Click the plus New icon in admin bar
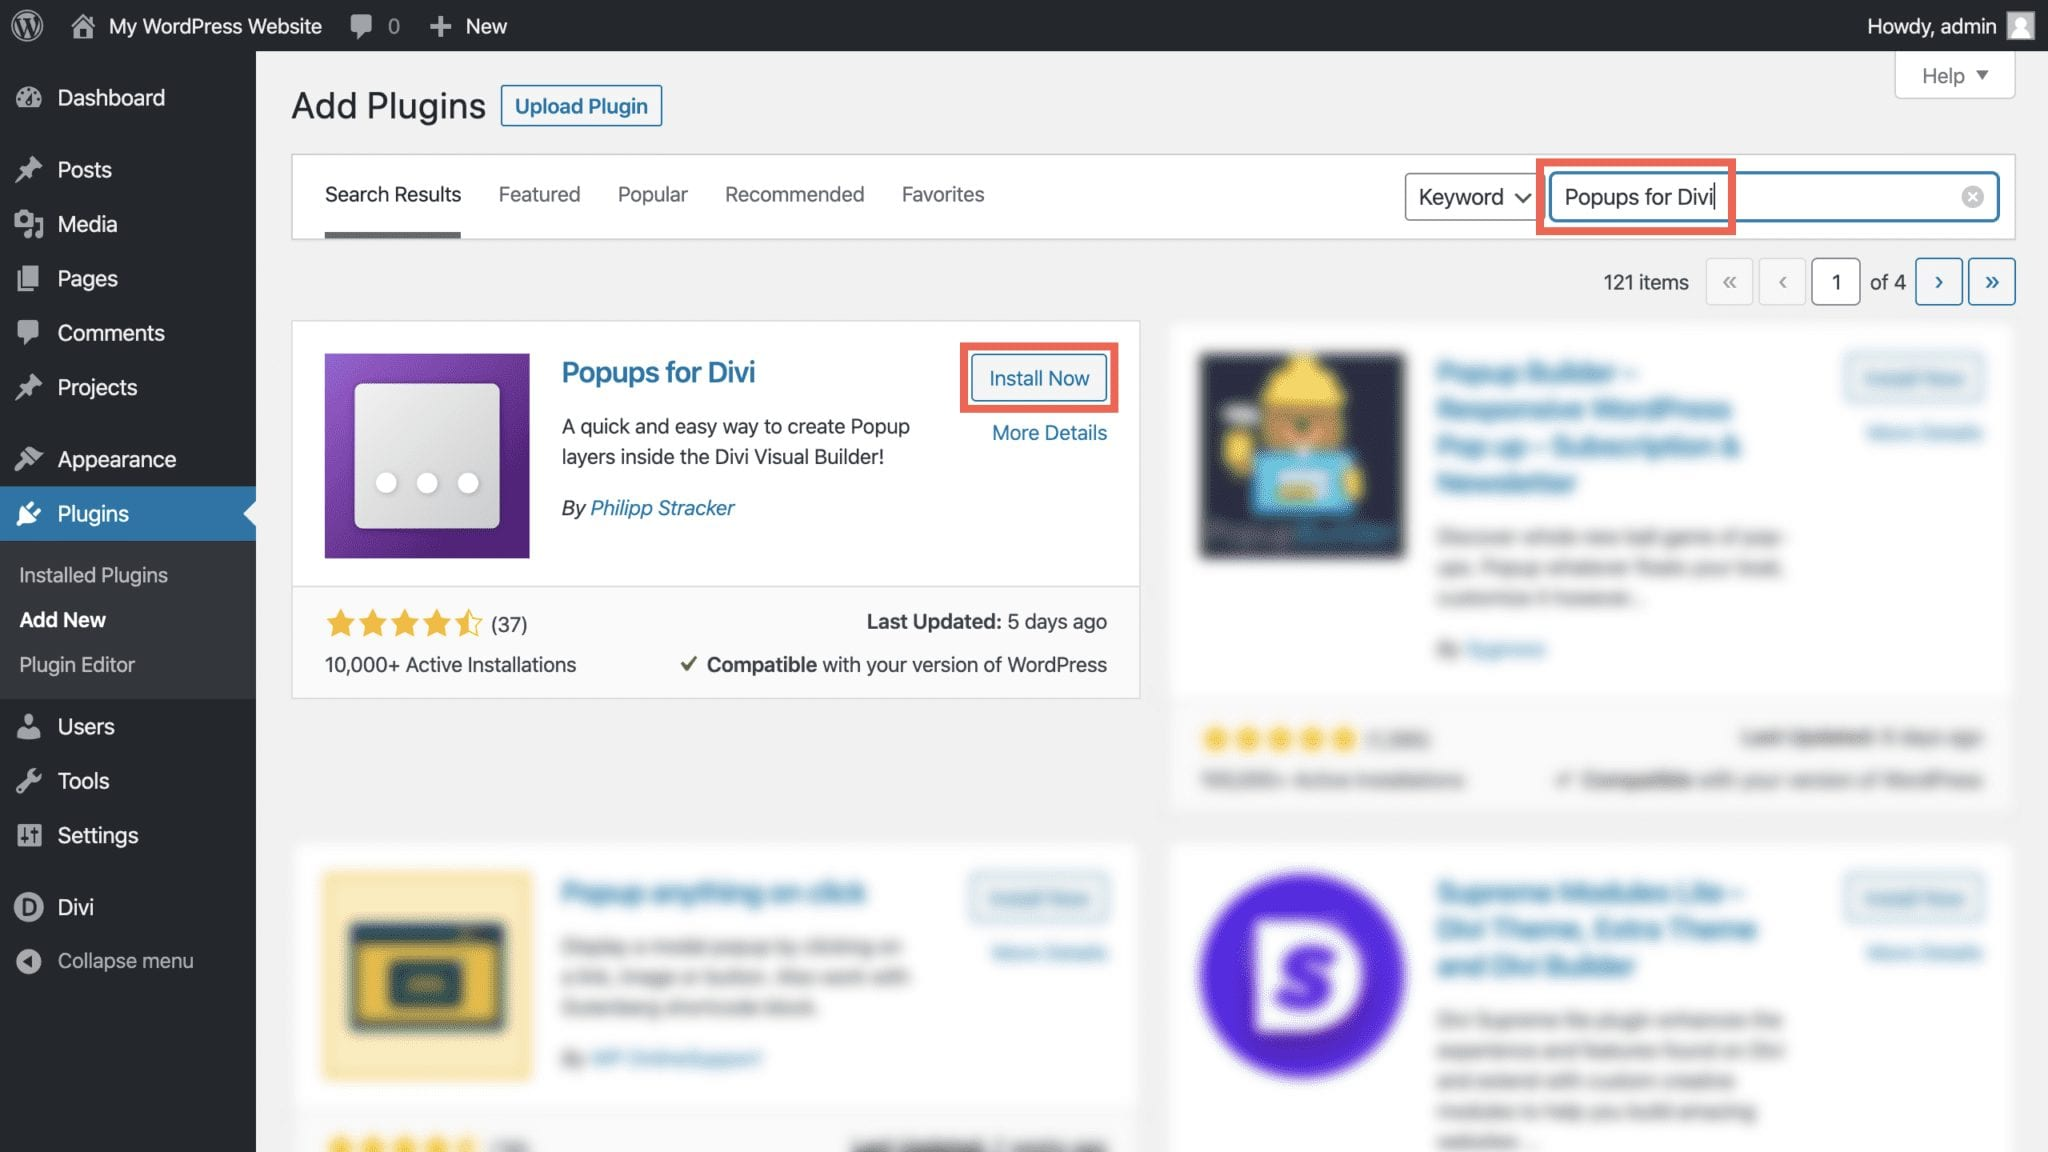 440,26
